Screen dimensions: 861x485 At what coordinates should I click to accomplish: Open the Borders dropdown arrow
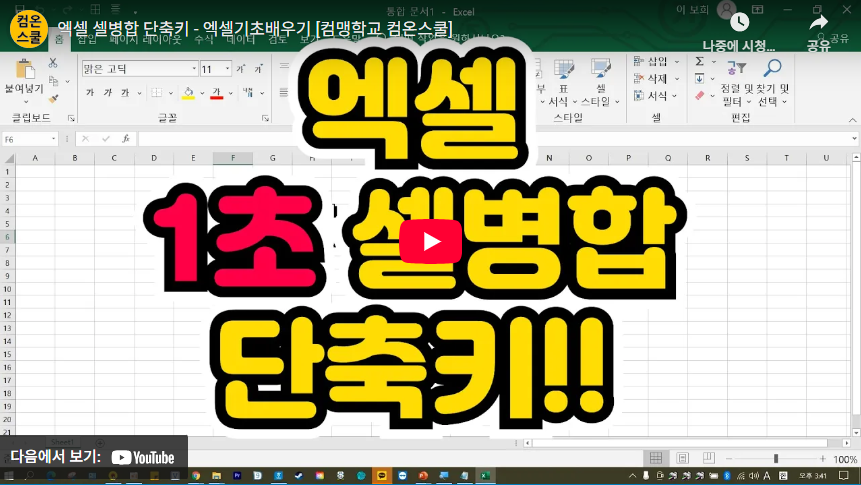(x=171, y=93)
